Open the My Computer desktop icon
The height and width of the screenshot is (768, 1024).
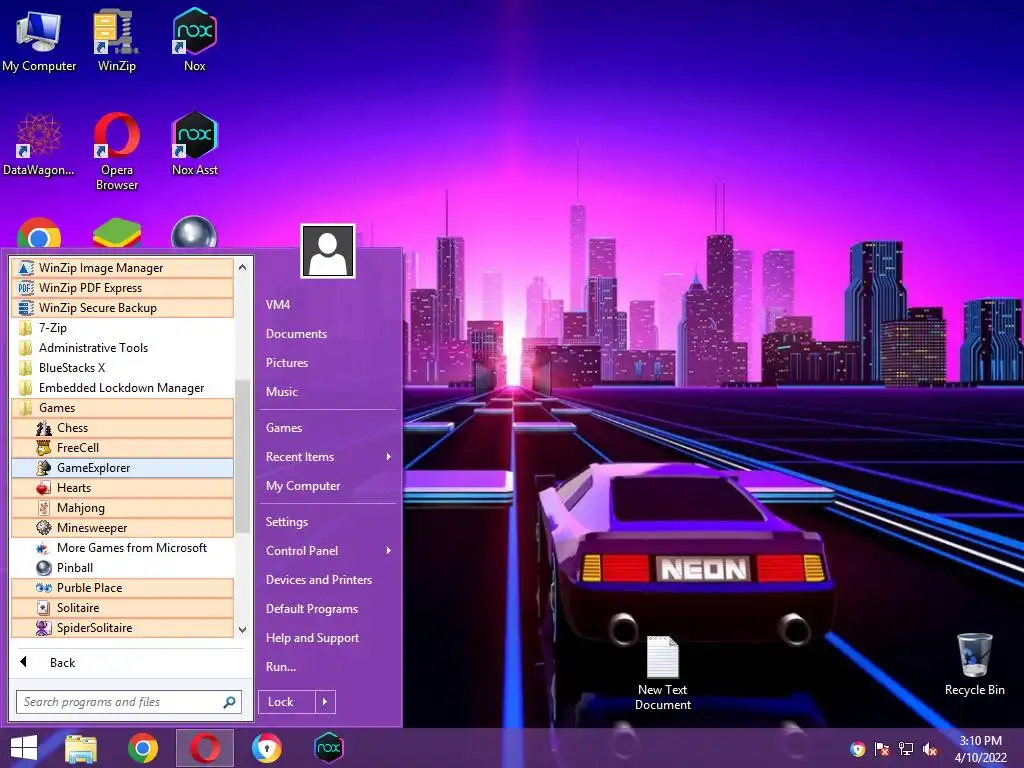(39, 41)
